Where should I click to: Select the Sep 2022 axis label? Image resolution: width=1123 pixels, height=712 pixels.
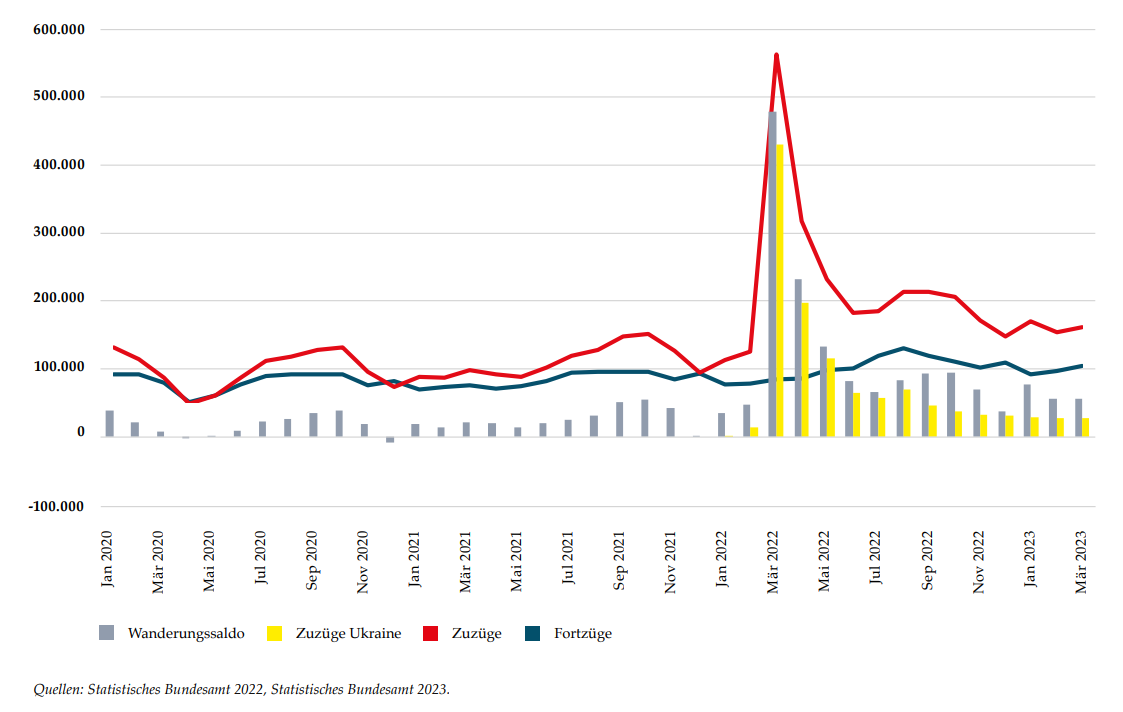(927, 561)
